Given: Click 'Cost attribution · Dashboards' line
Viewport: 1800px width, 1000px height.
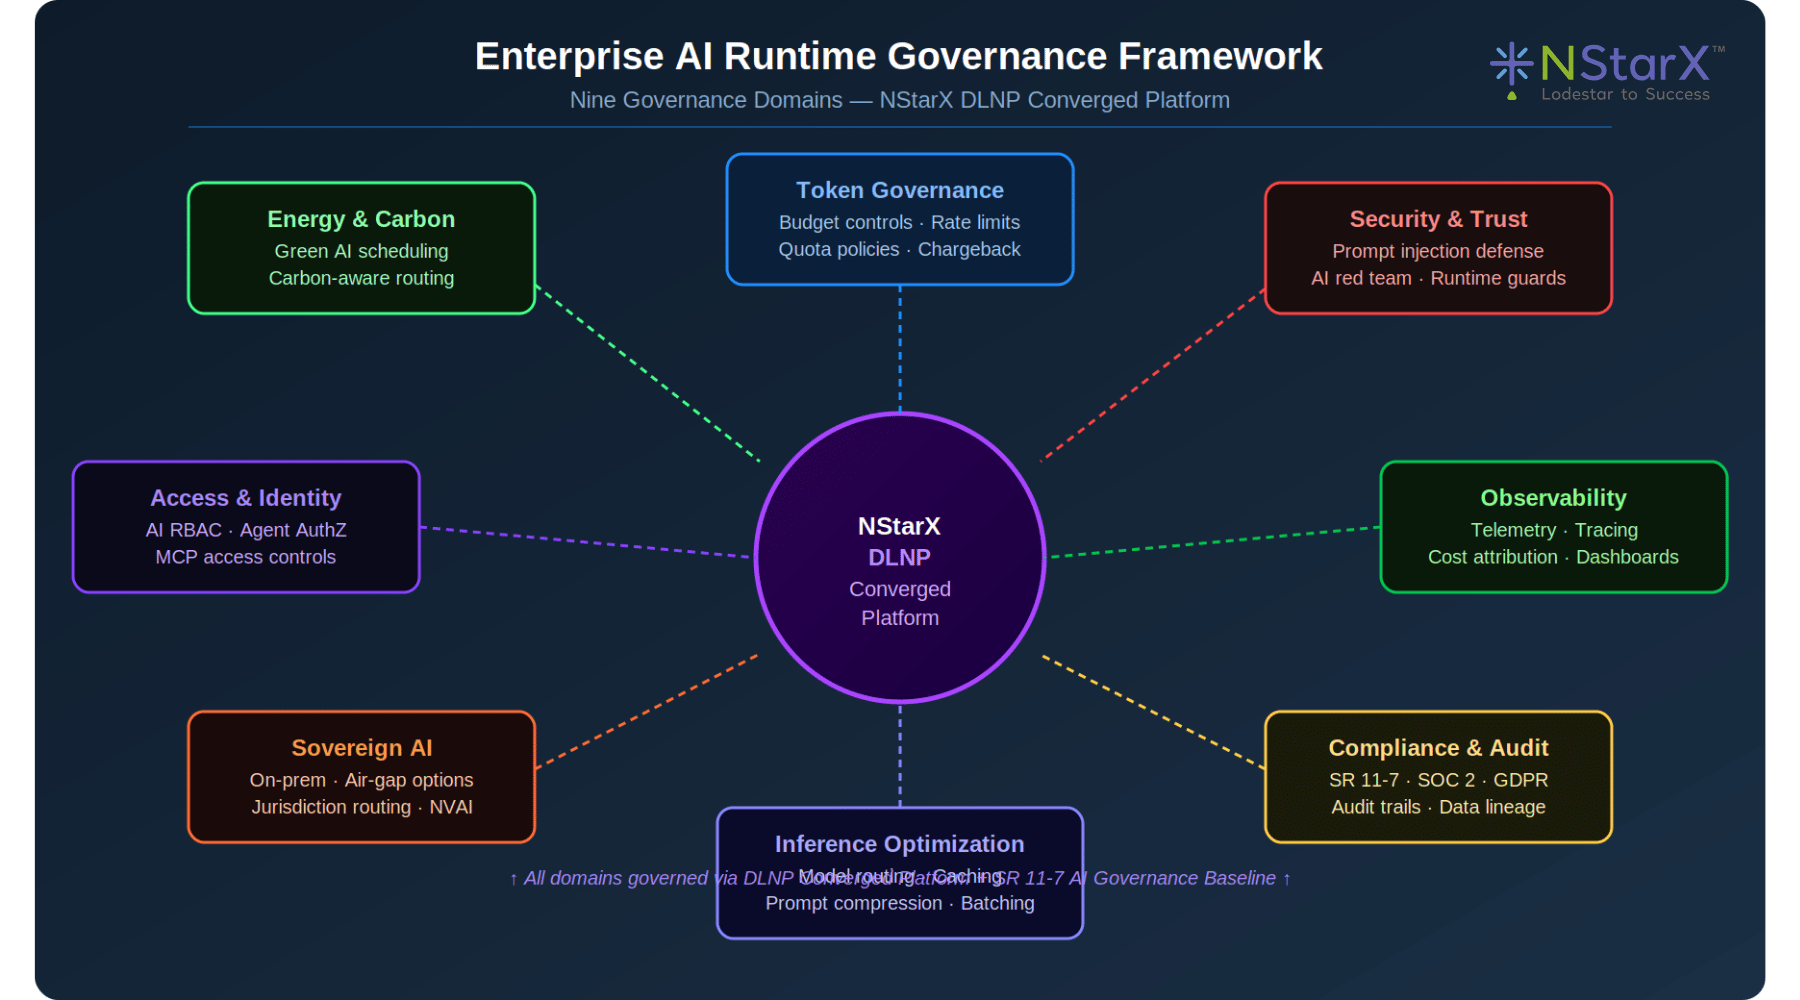Looking at the screenshot, I should click(1553, 557).
